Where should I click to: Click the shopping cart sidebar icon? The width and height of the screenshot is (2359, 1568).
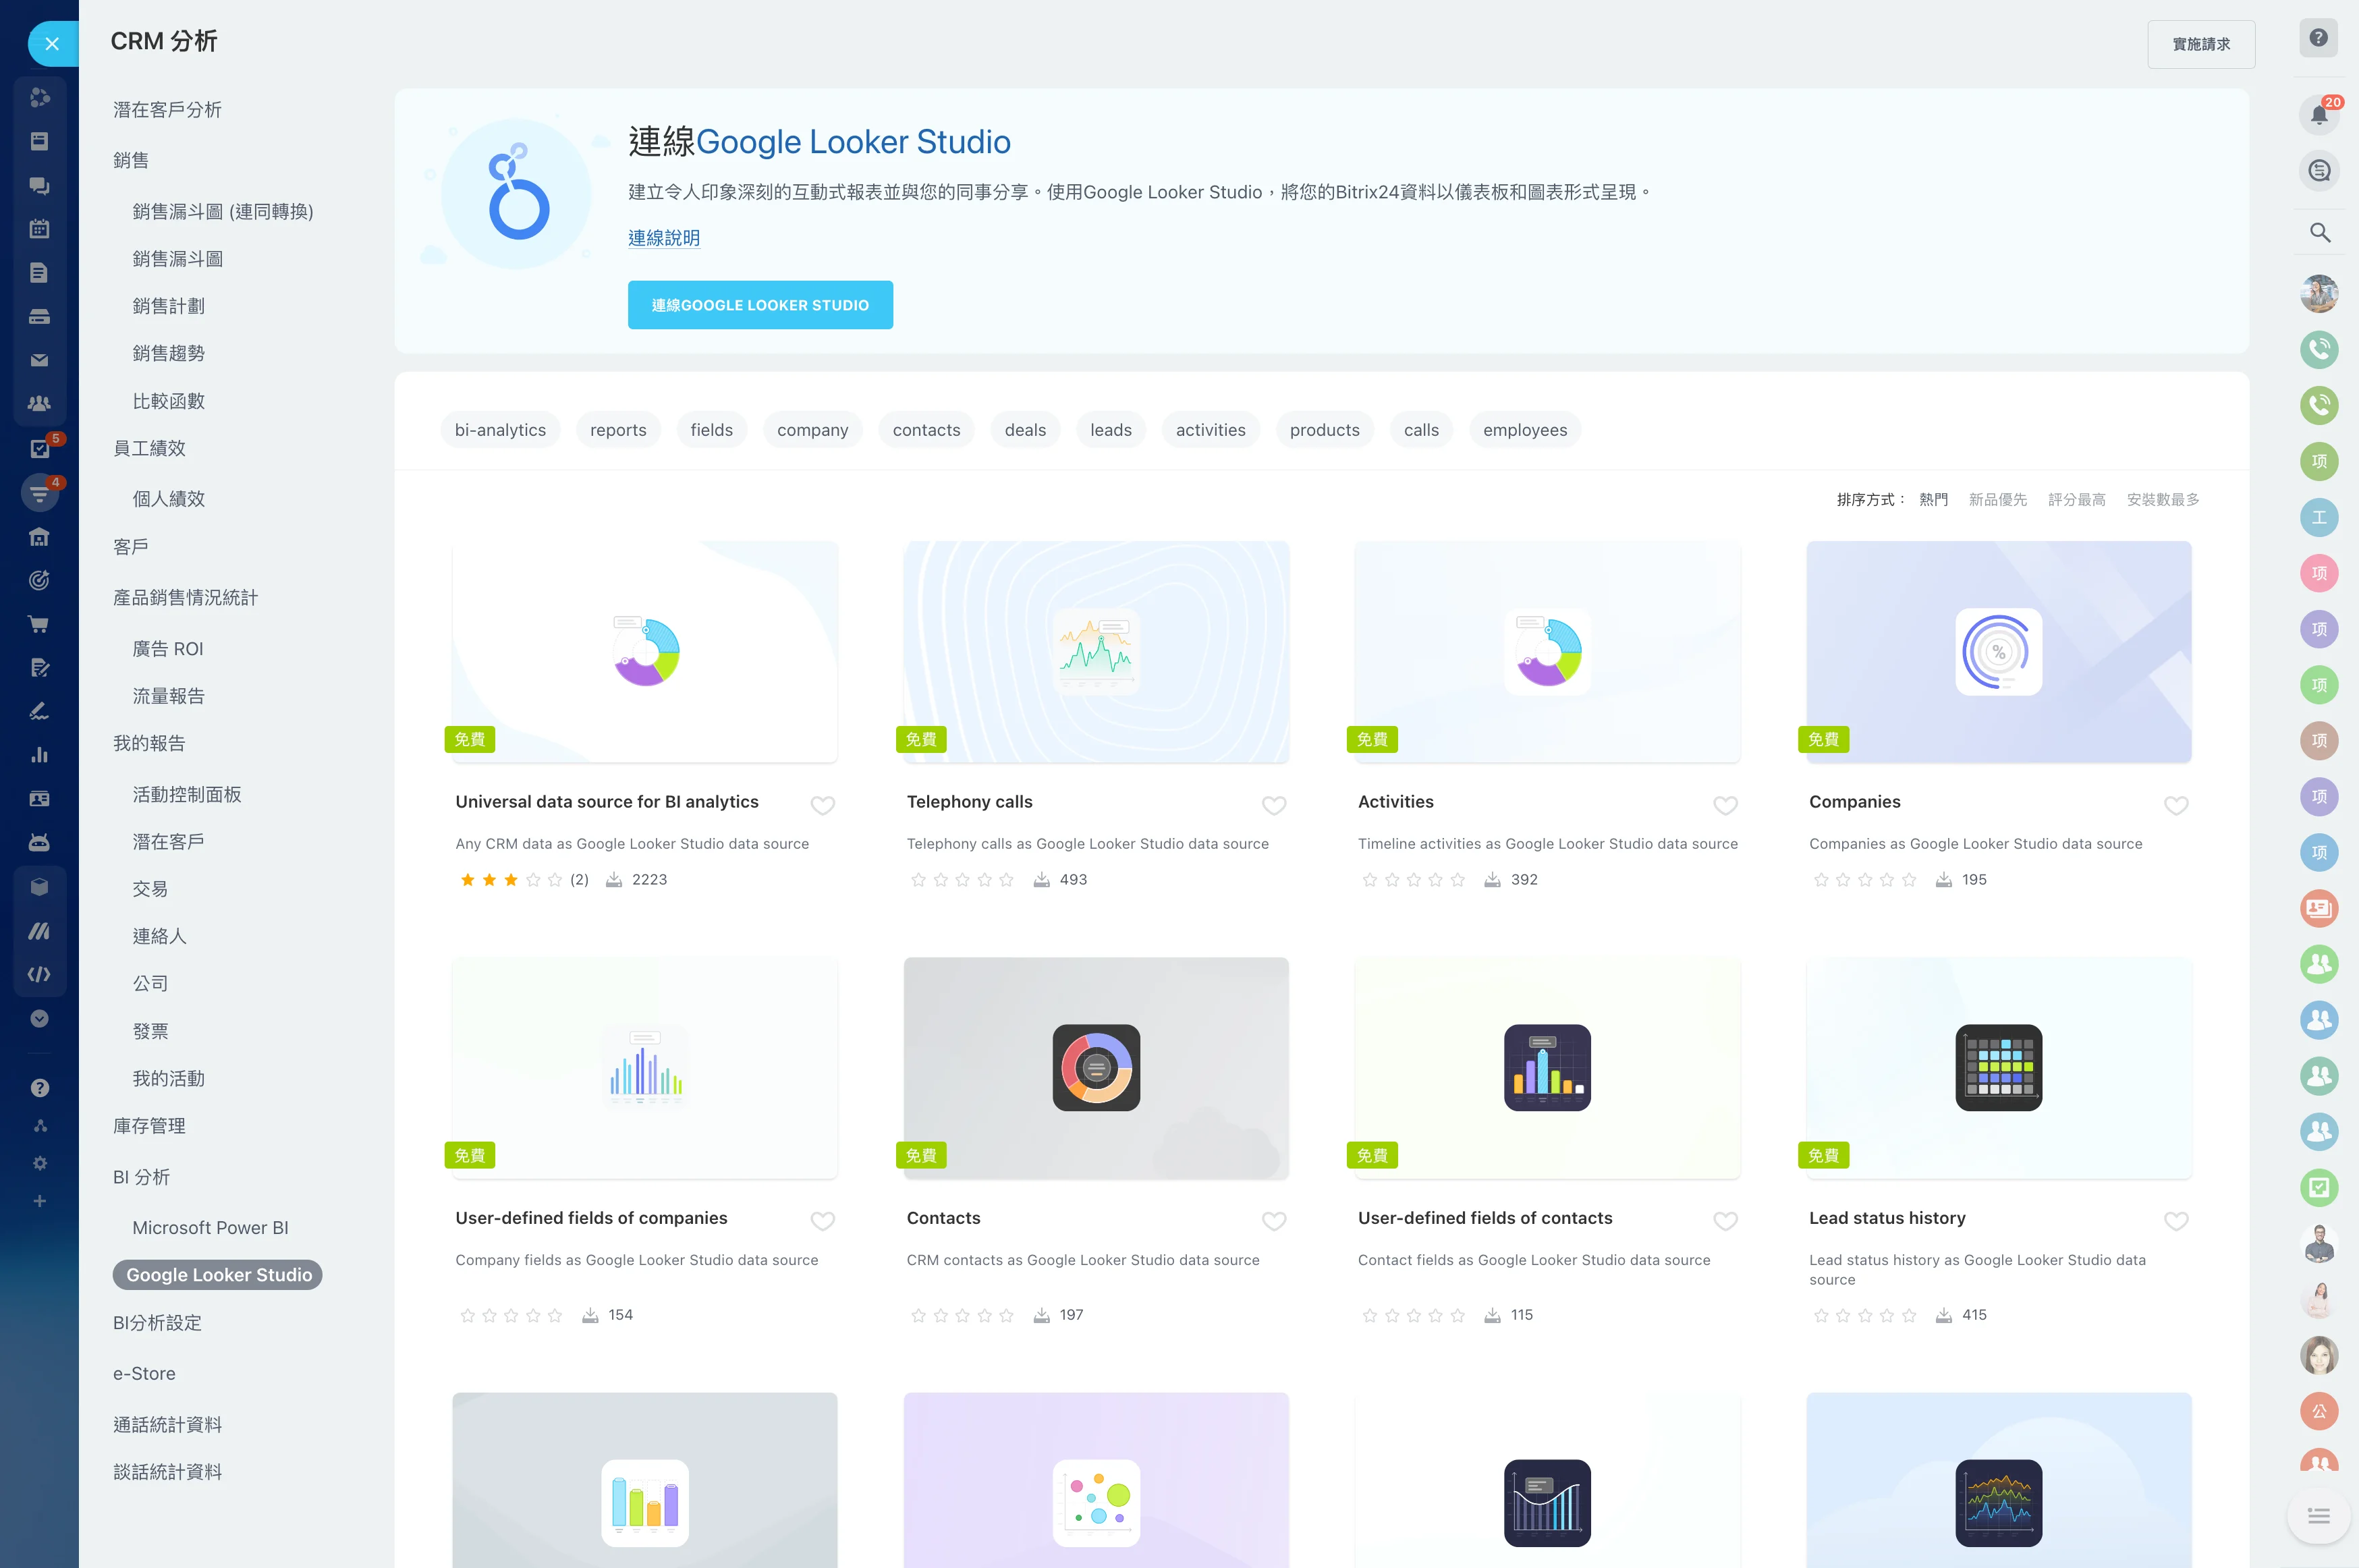coord(39,624)
